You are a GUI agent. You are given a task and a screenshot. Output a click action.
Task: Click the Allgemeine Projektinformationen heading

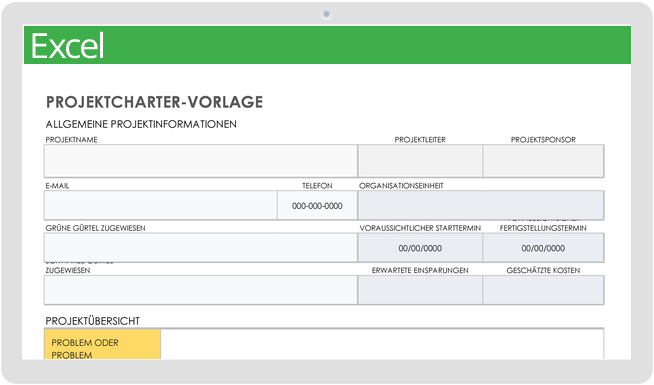point(141,124)
